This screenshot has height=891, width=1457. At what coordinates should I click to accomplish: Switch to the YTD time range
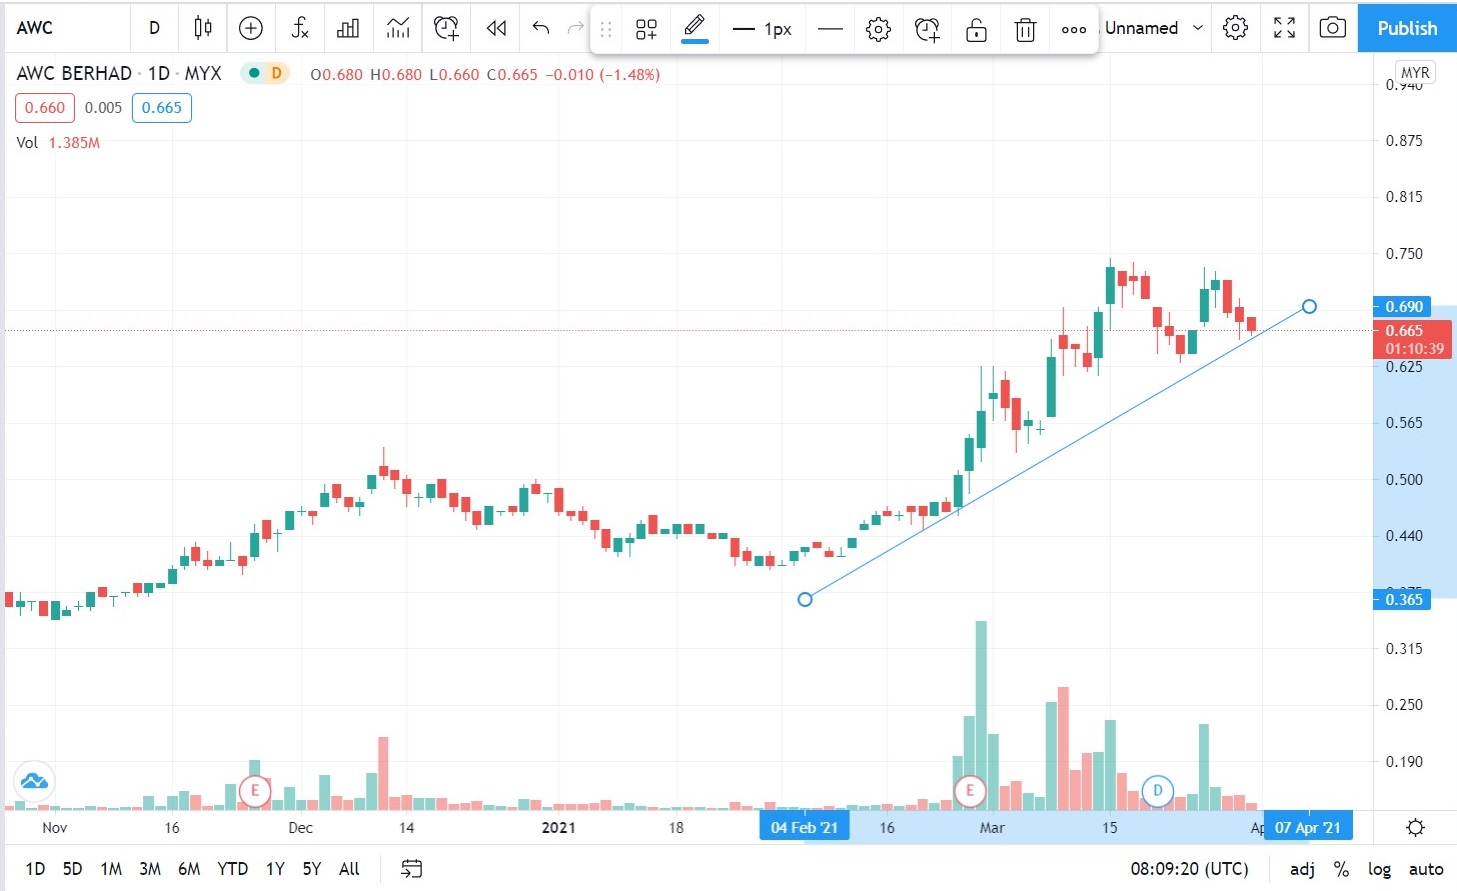(232, 869)
